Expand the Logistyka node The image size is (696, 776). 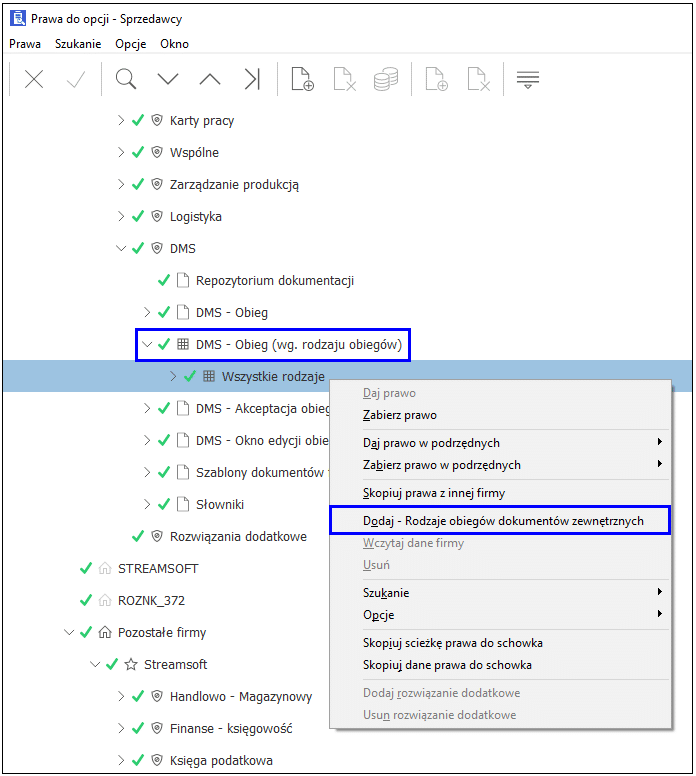click(x=121, y=216)
